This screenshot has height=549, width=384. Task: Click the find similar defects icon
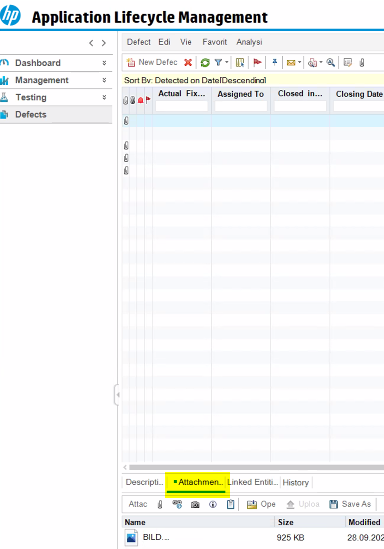(312, 63)
